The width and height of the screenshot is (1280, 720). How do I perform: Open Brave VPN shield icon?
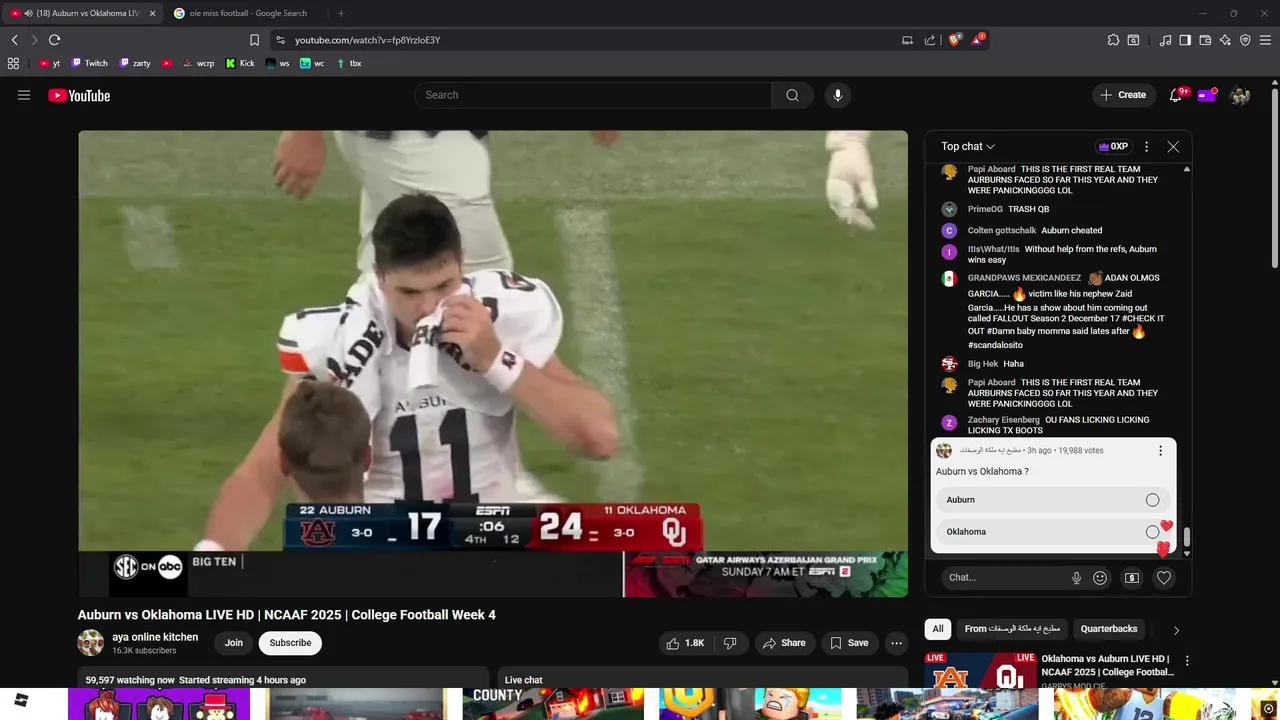1245,40
